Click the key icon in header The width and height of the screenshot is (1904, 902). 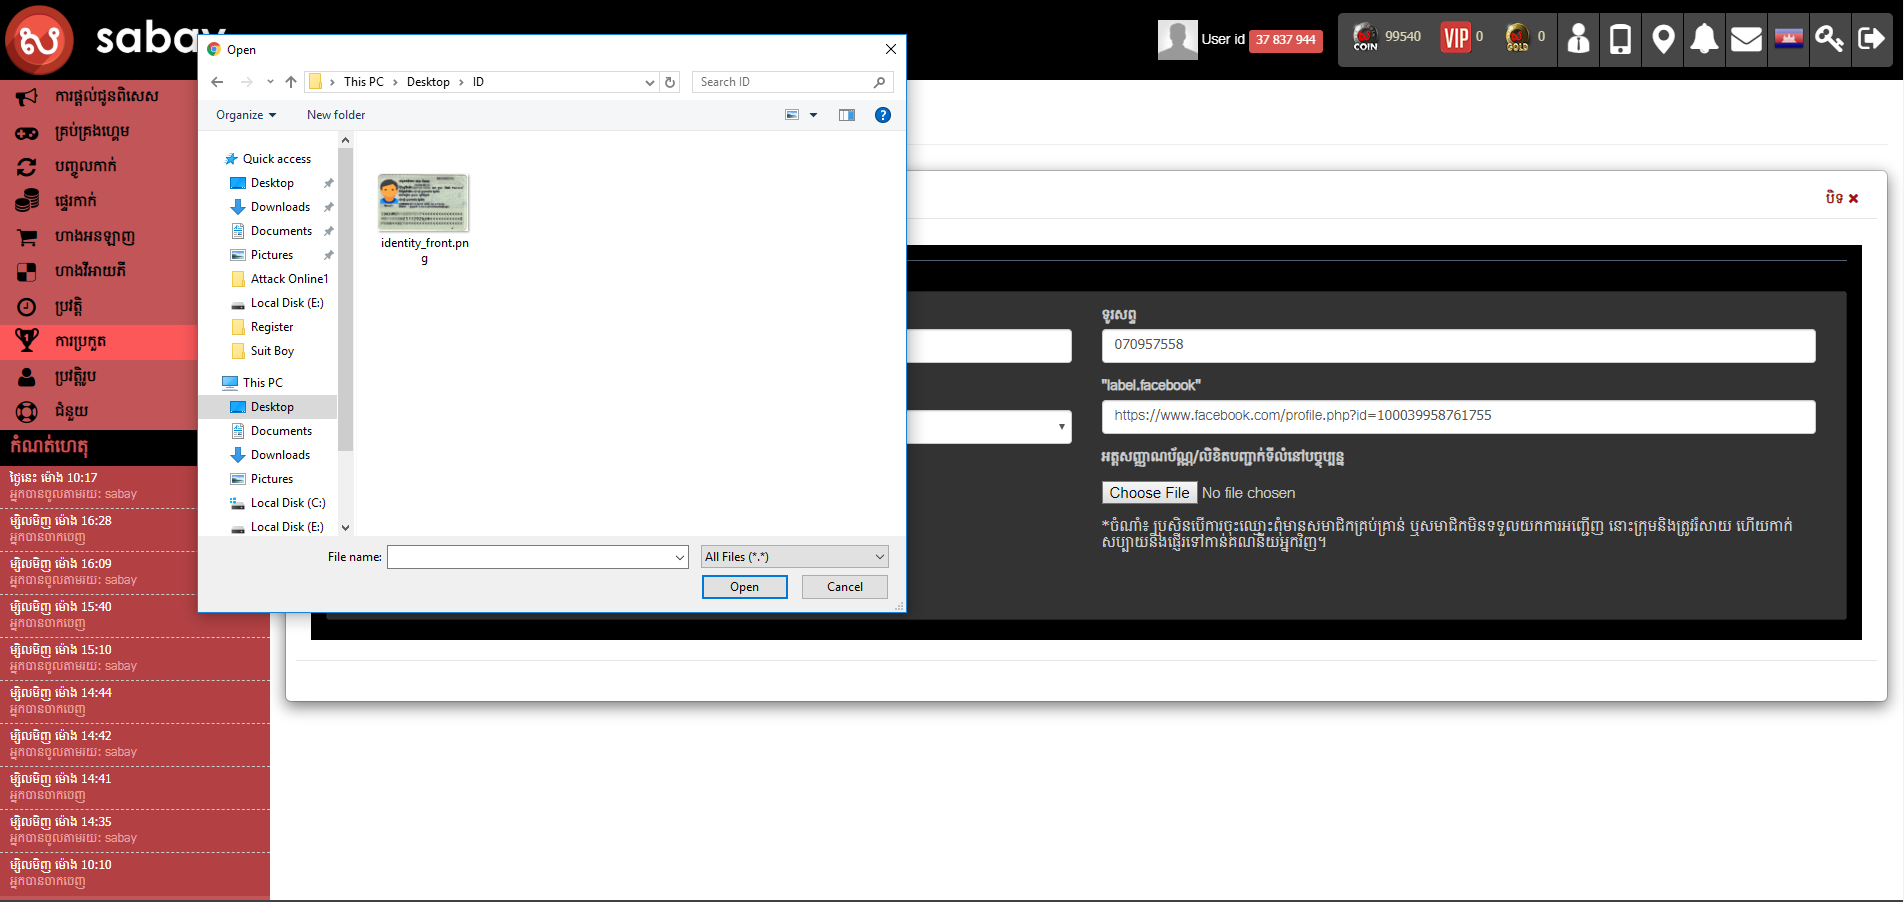point(1829,39)
